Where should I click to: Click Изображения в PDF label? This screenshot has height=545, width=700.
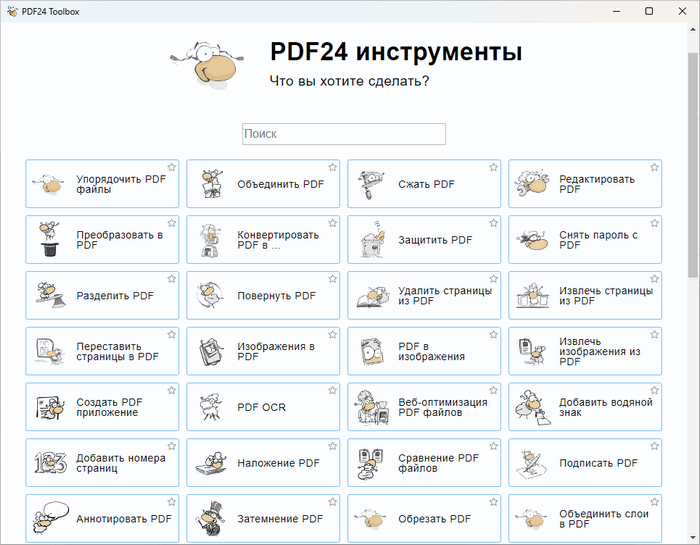[276, 351]
